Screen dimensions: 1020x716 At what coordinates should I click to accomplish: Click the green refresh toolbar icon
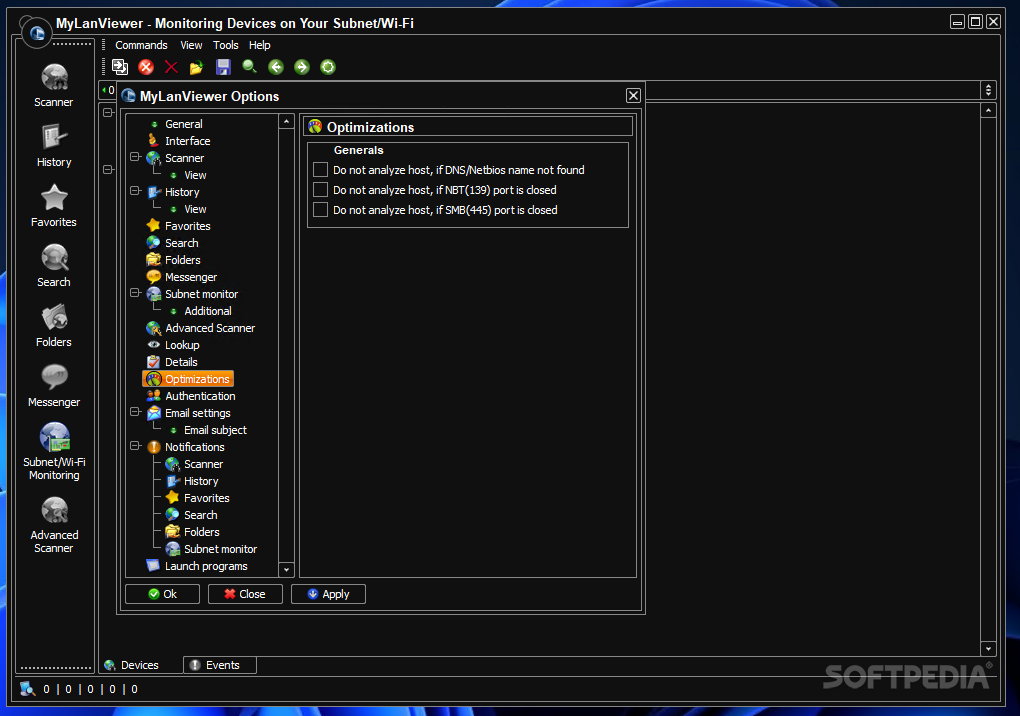pyautogui.click(x=328, y=67)
